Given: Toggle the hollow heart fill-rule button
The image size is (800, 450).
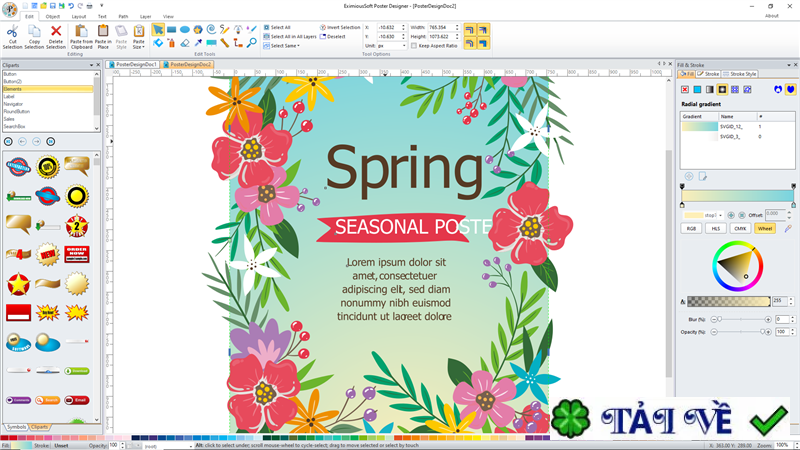Looking at the screenshot, I should point(778,89).
